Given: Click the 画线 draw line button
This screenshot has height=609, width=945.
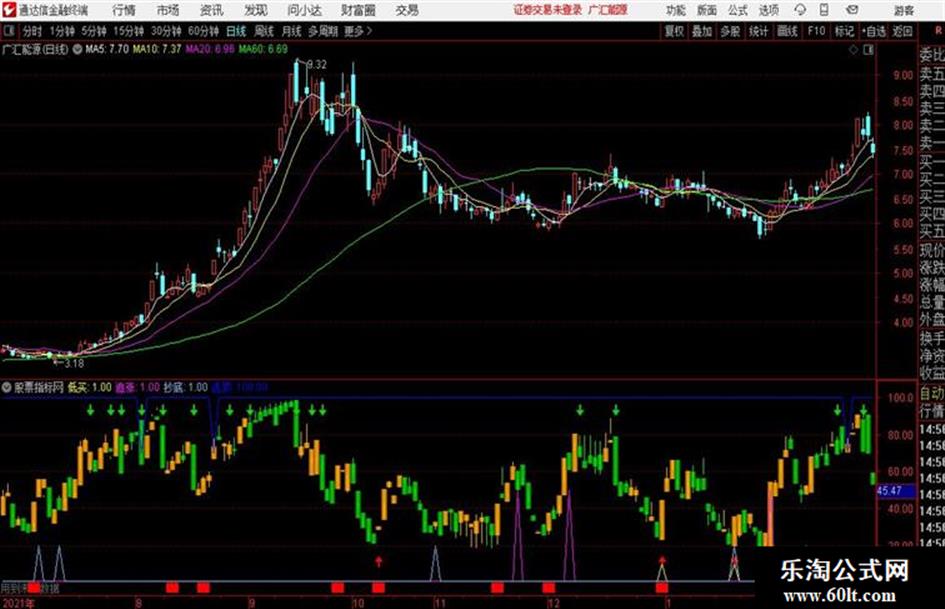Looking at the screenshot, I should pyautogui.click(x=787, y=31).
